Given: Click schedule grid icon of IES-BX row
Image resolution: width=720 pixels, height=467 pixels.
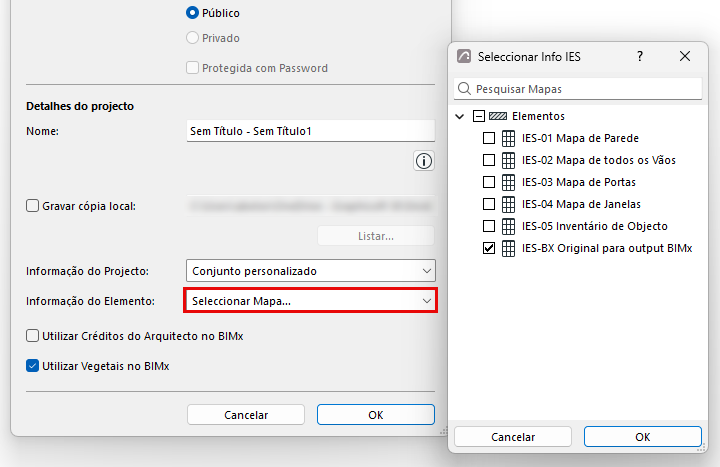Looking at the screenshot, I should pos(508,248).
